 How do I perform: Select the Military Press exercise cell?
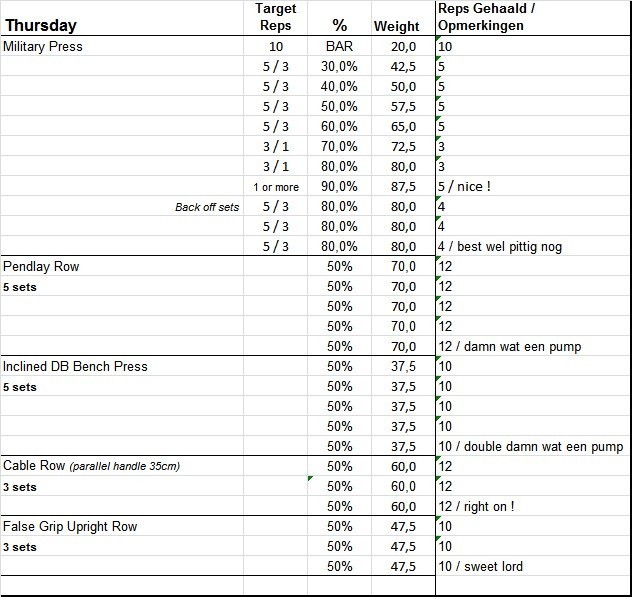(43, 46)
